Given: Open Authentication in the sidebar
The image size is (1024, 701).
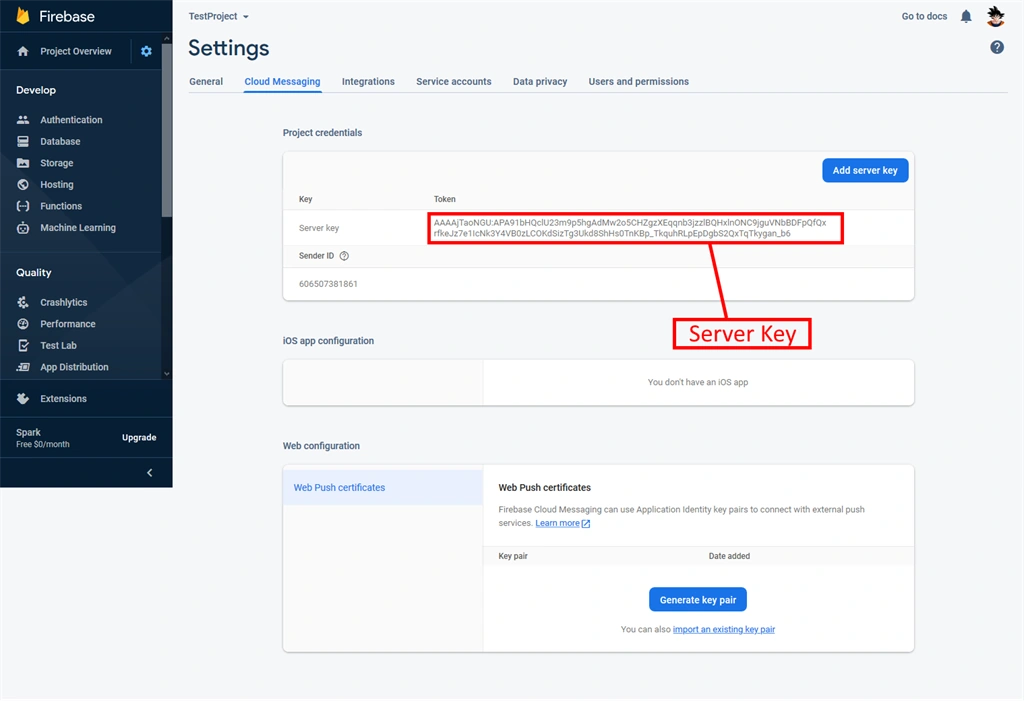Looking at the screenshot, I should [x=71, y=120].
